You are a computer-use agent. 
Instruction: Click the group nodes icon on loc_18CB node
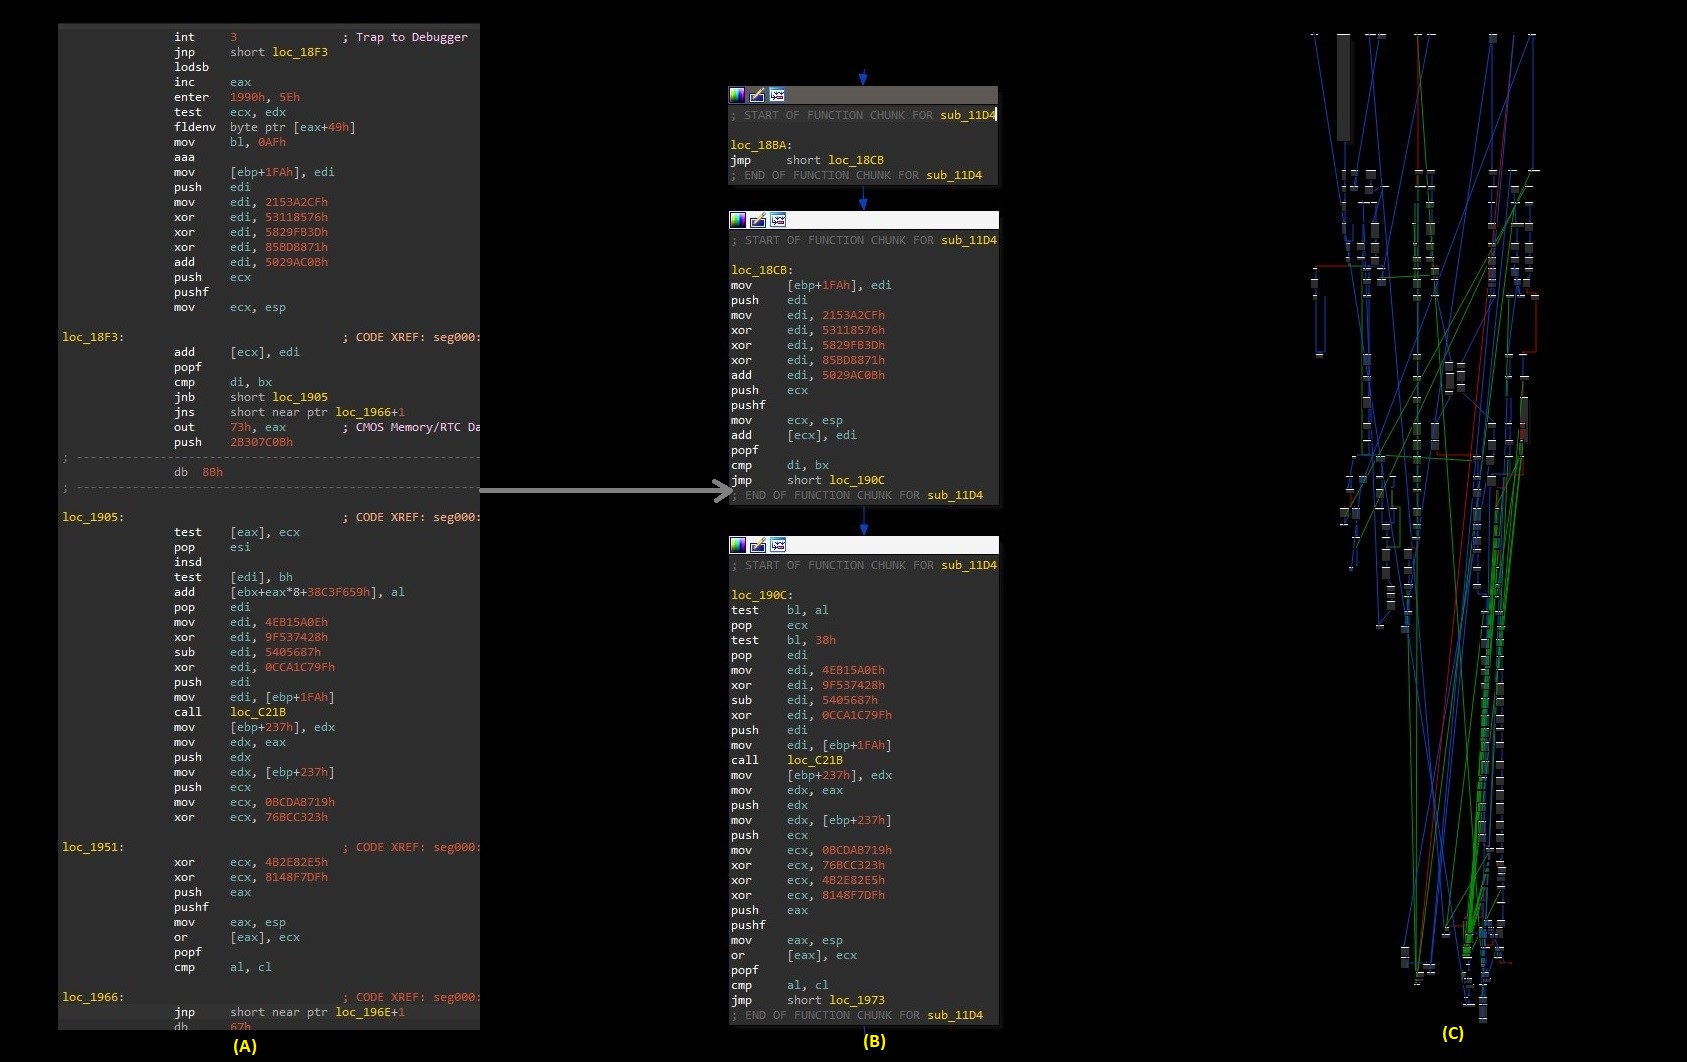(x=778, y=220)
